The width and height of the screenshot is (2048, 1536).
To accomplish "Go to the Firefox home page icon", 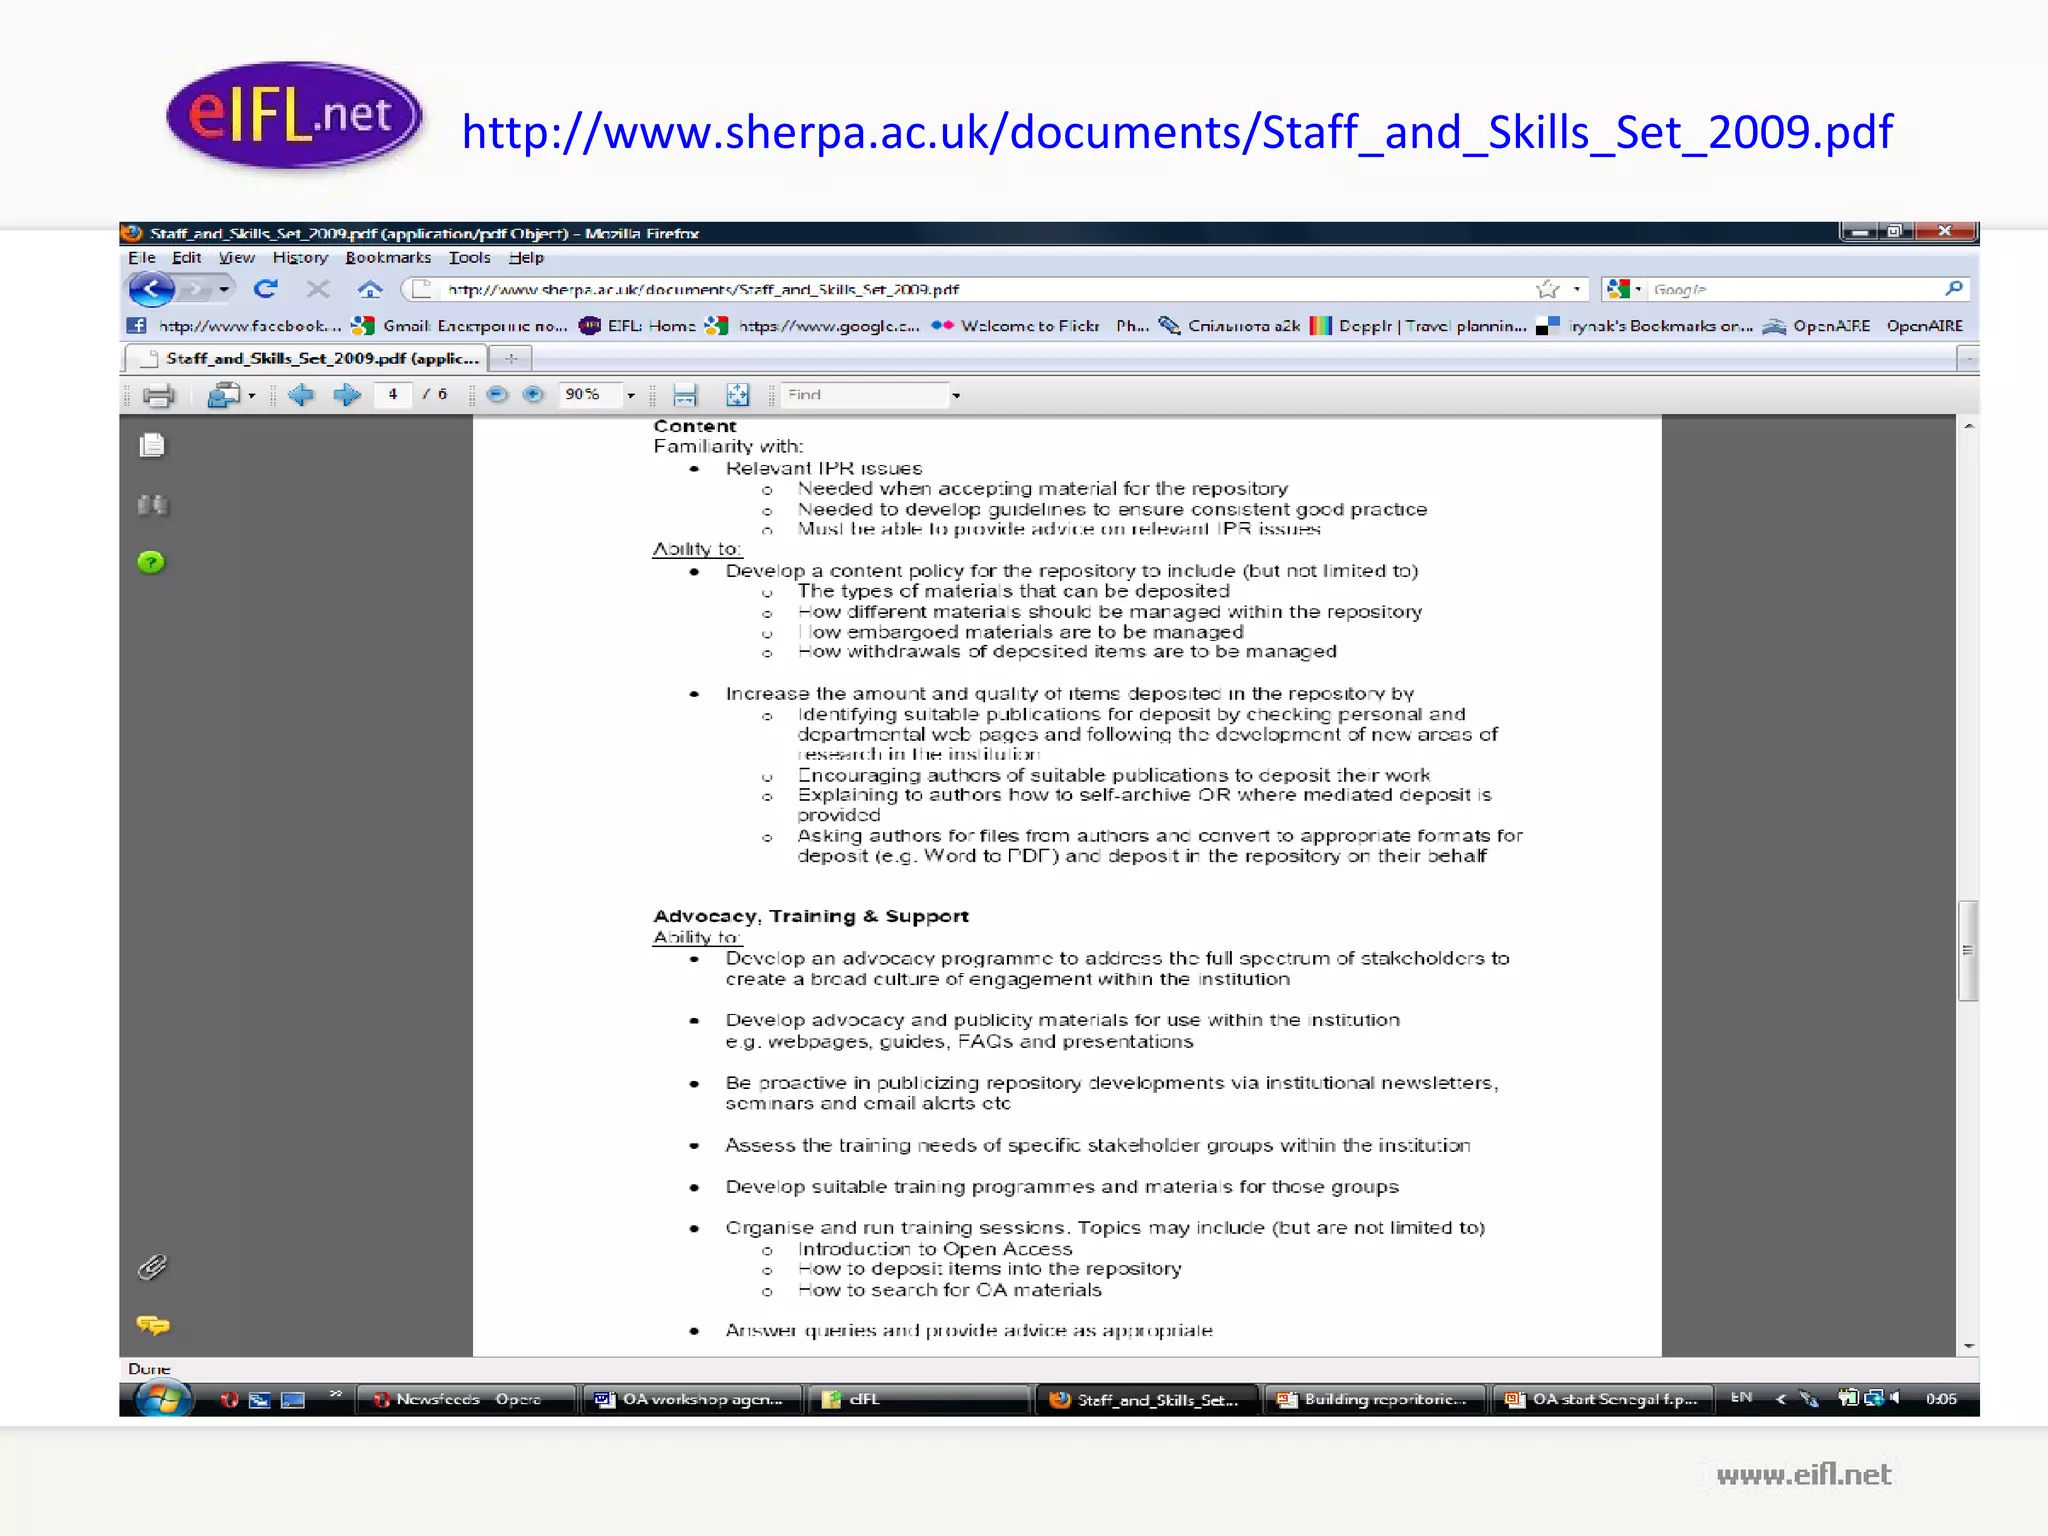I will pos(370,289).
